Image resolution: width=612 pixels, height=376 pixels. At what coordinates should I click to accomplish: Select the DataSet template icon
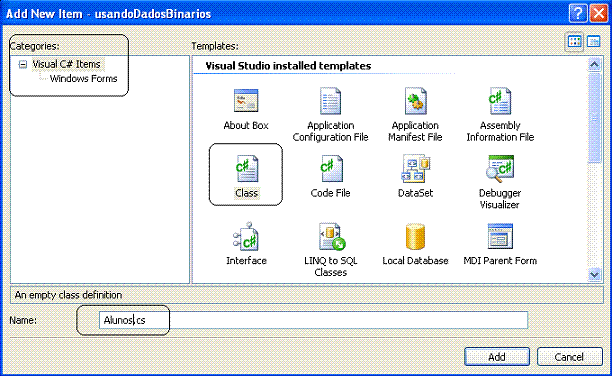pyautogui.click(x=415, y=168)
